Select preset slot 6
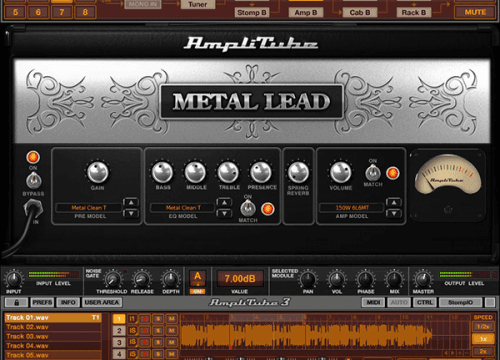 pyautogui.click(x=38, y=12)
